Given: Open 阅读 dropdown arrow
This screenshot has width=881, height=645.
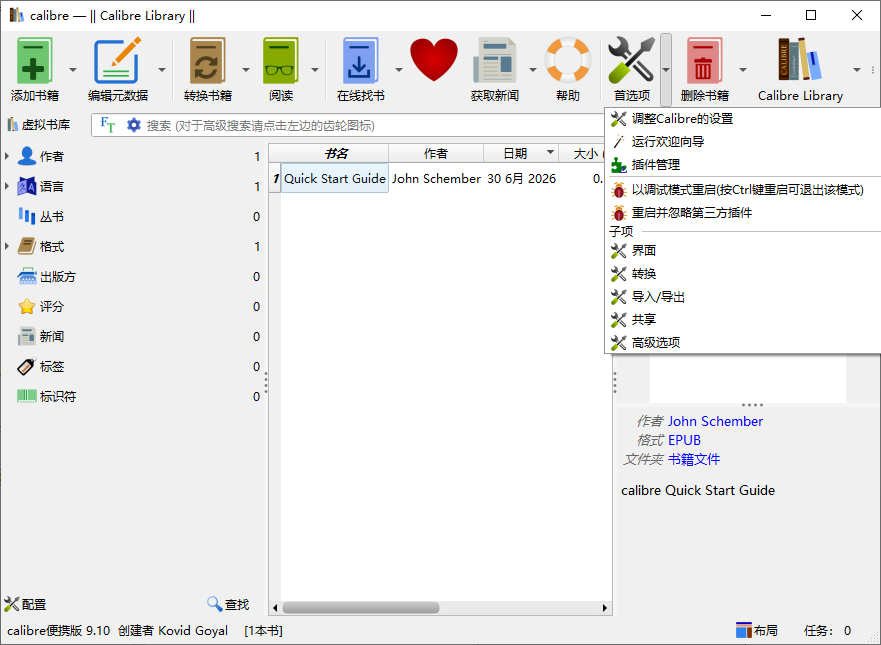Looking at the screenshot, I should pos(315,70).
